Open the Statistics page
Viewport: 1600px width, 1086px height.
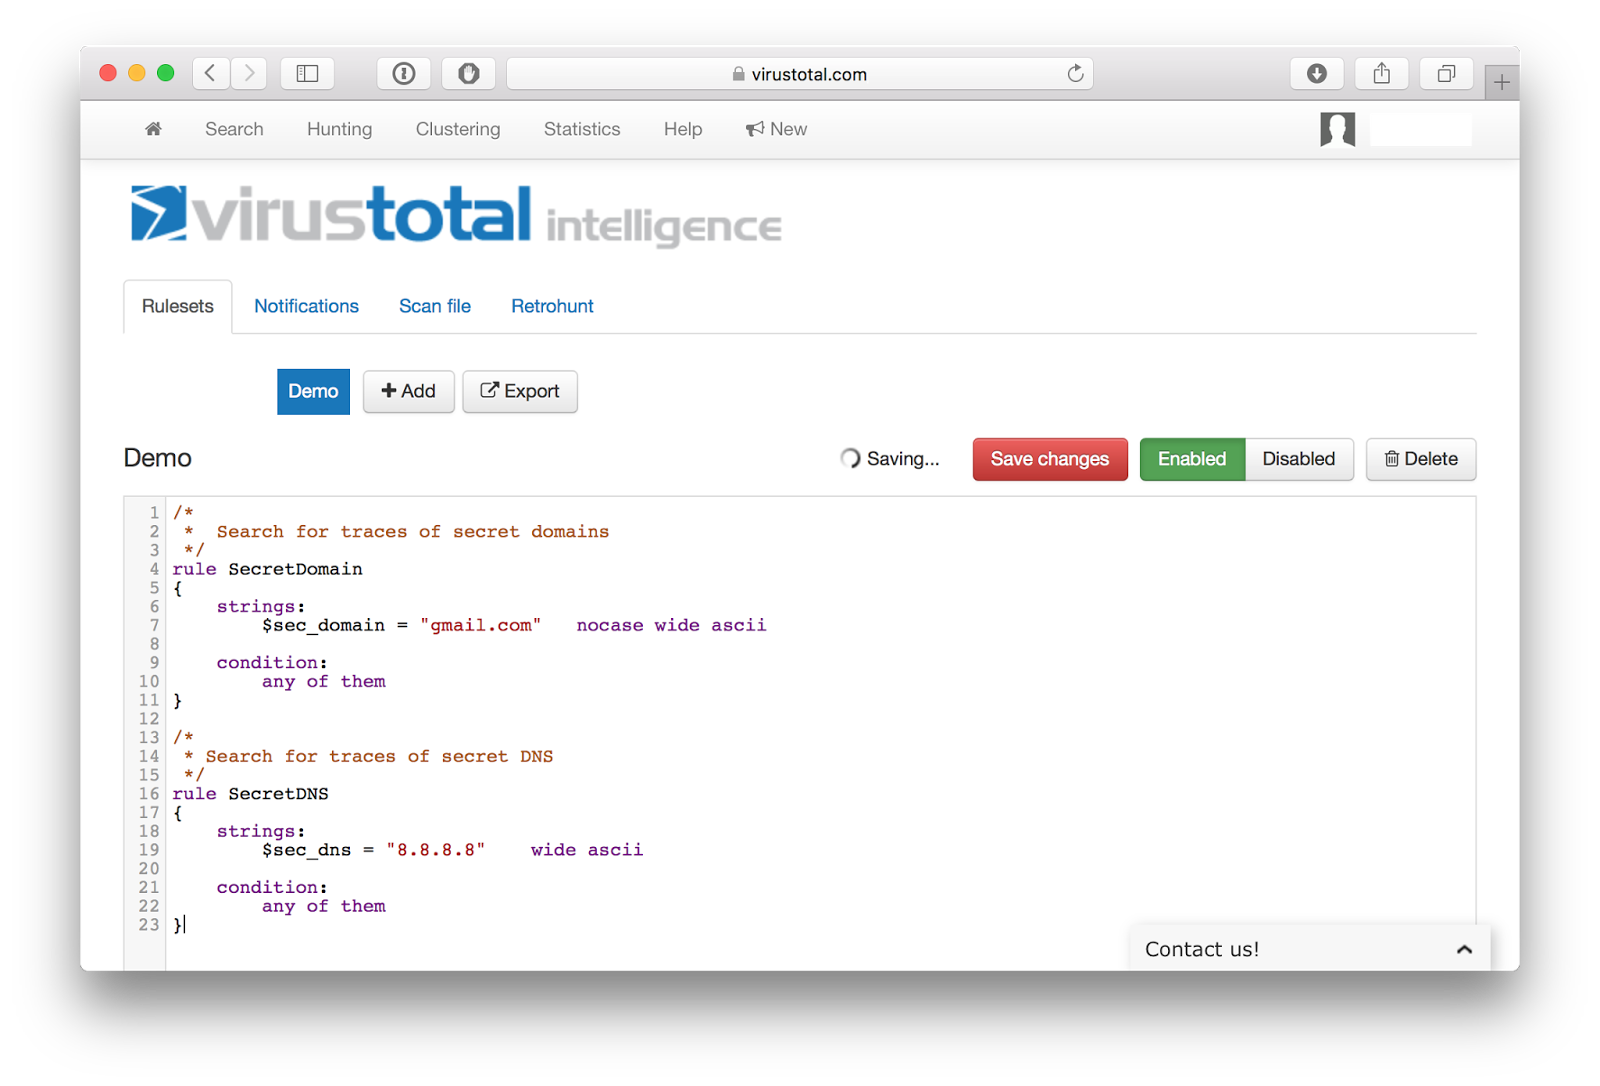pyautogui.click(x=581, y=129)
